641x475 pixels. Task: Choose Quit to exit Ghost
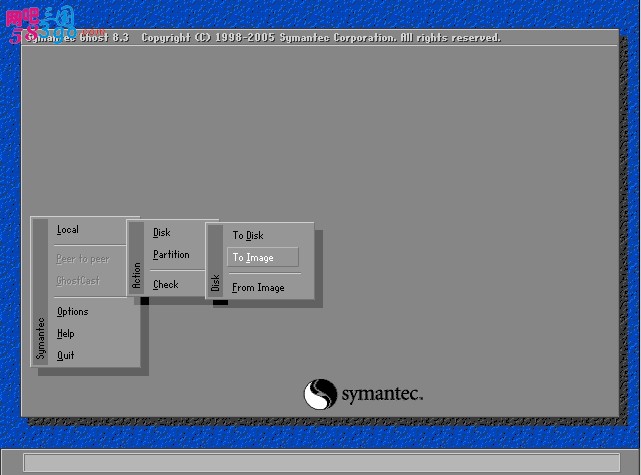[65, 355]
